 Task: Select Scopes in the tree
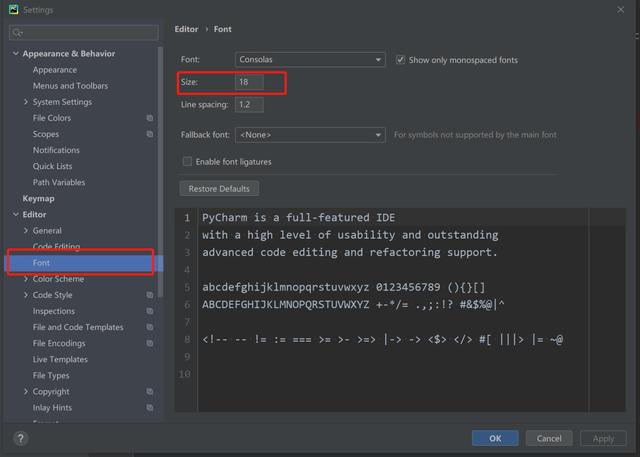pos(46,134)
